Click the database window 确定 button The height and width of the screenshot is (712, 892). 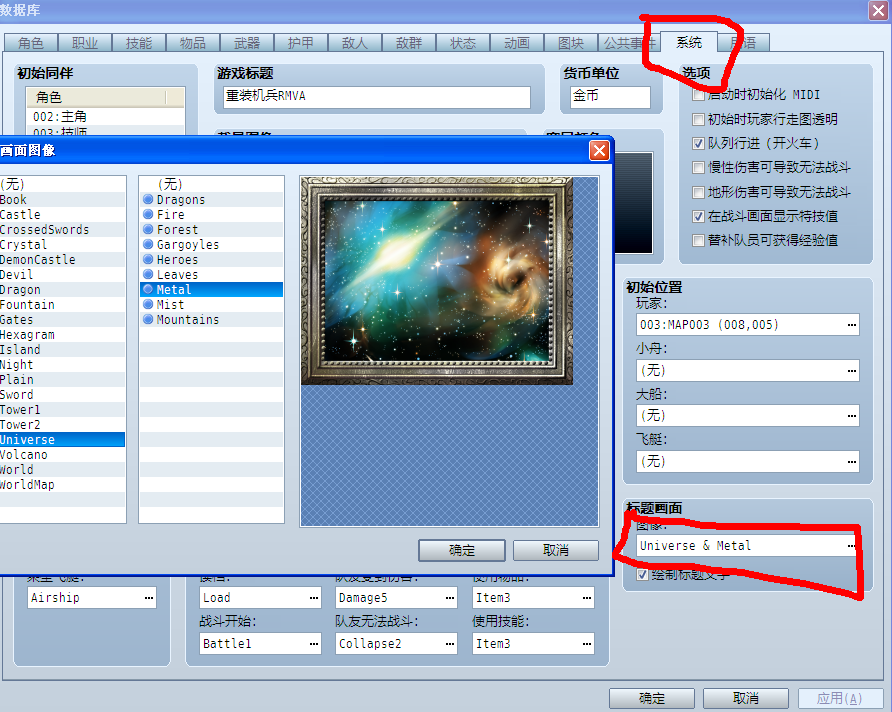[652, 698]
